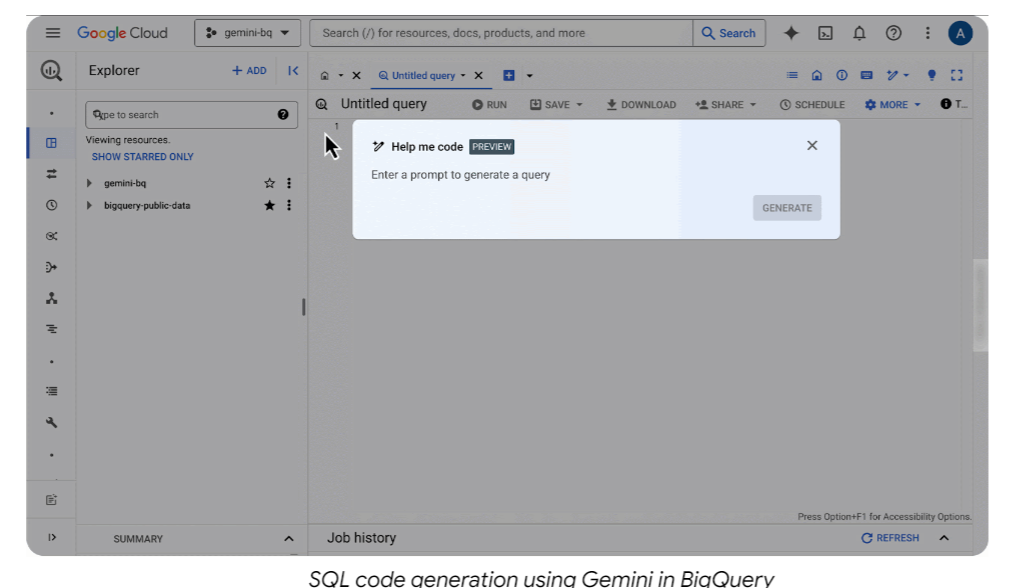1028x588 pixels.
Task: Open Gemini sparkle assistant icon
Action: (x=791, y=33)
